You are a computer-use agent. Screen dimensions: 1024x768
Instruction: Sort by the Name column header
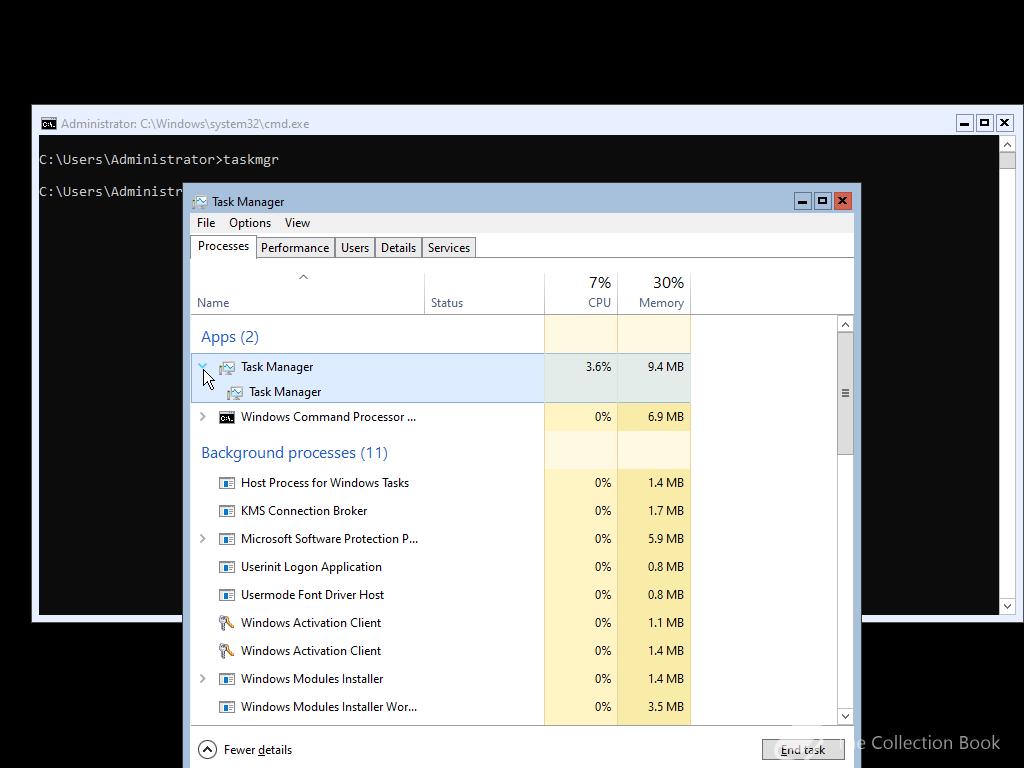308,293
